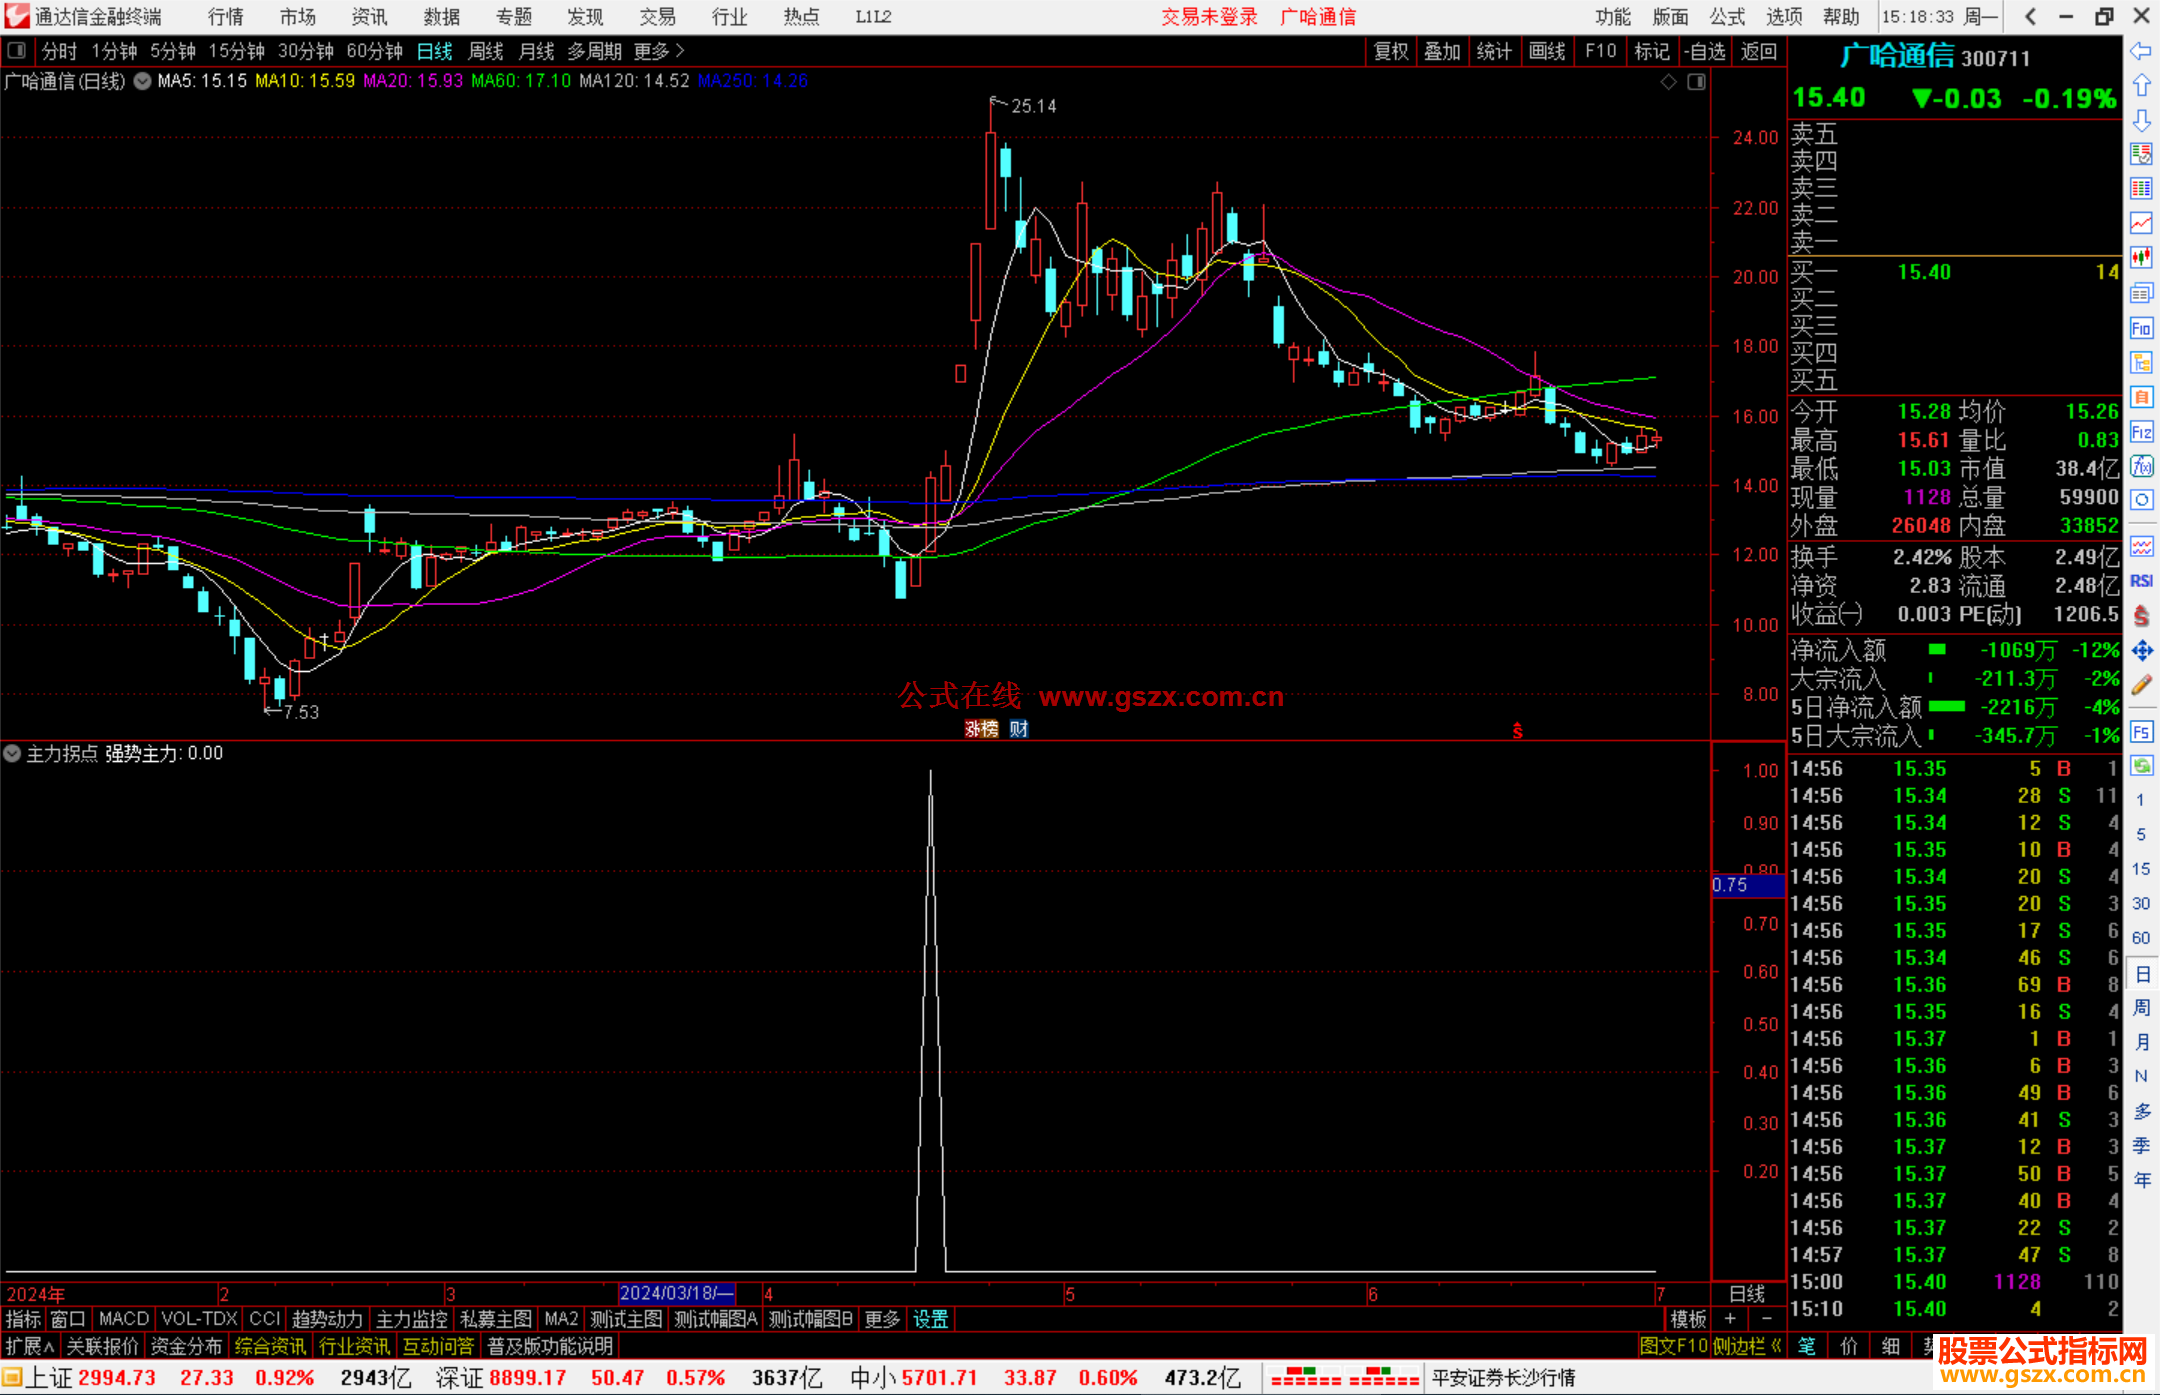Switch to the 周线 period tab
Screen dimensions: 2160x1395
(x=486, y=51)
